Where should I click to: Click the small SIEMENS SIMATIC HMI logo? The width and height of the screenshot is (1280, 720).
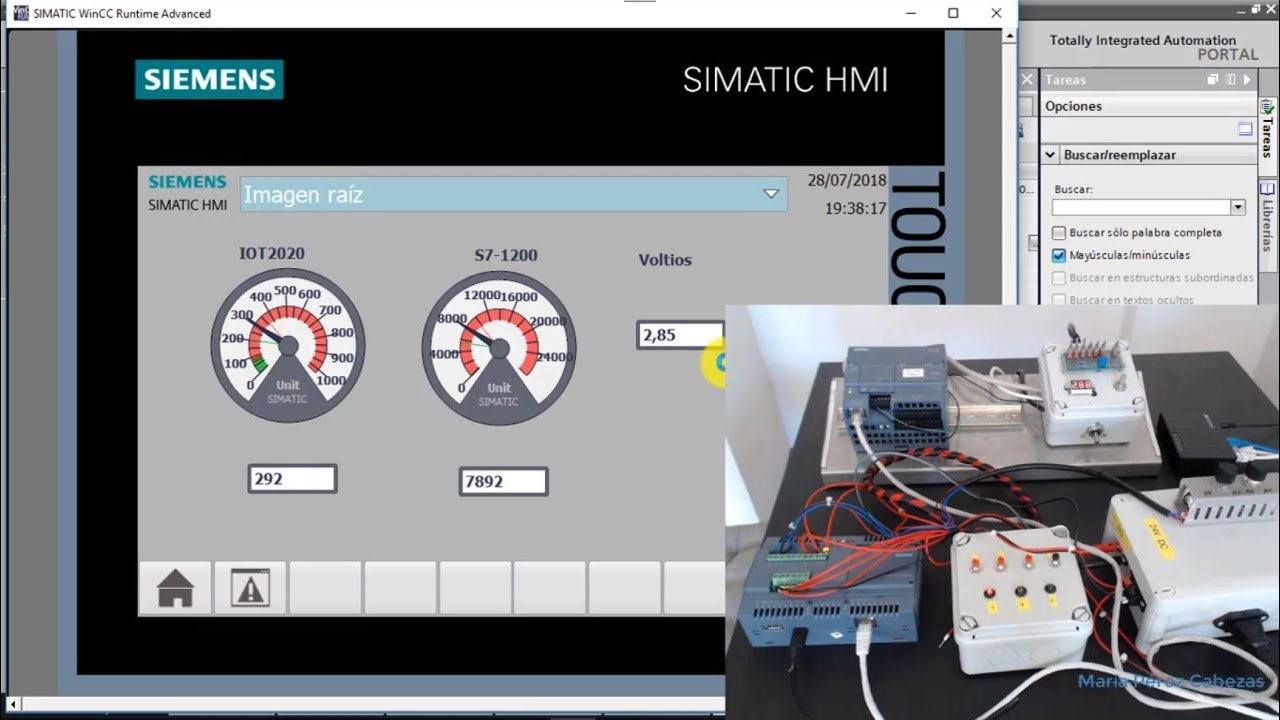[187, 193]
